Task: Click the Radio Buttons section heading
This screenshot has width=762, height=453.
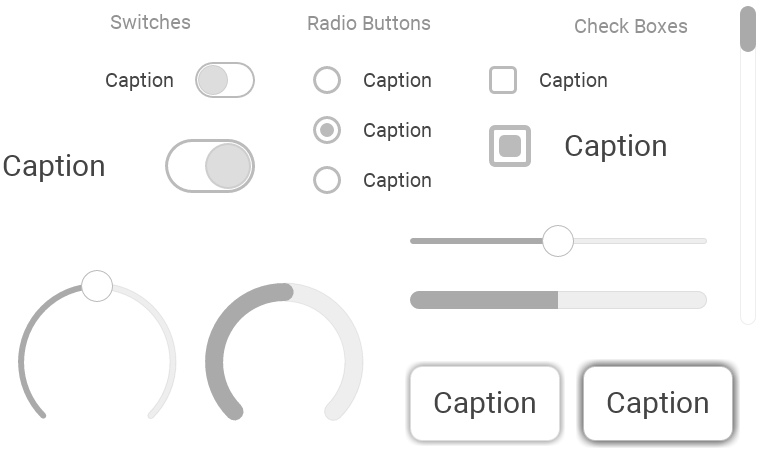Action: coord(369,23)
